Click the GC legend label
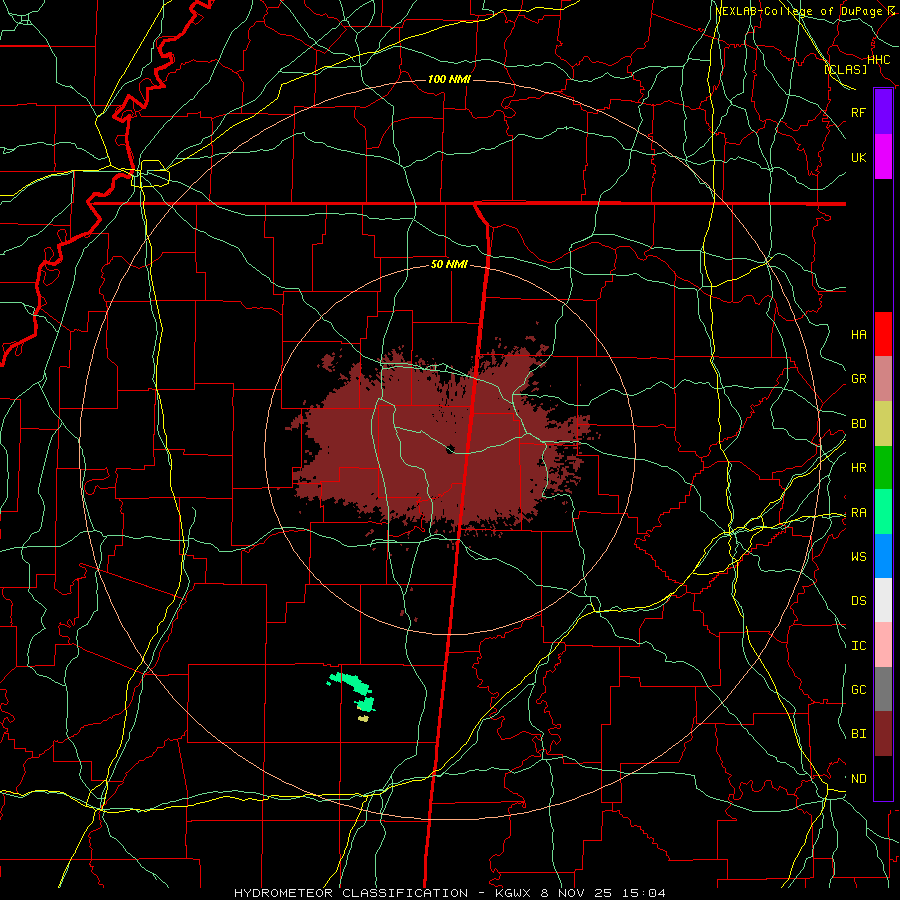Screen dimensions: 900x900 [859, 690]
